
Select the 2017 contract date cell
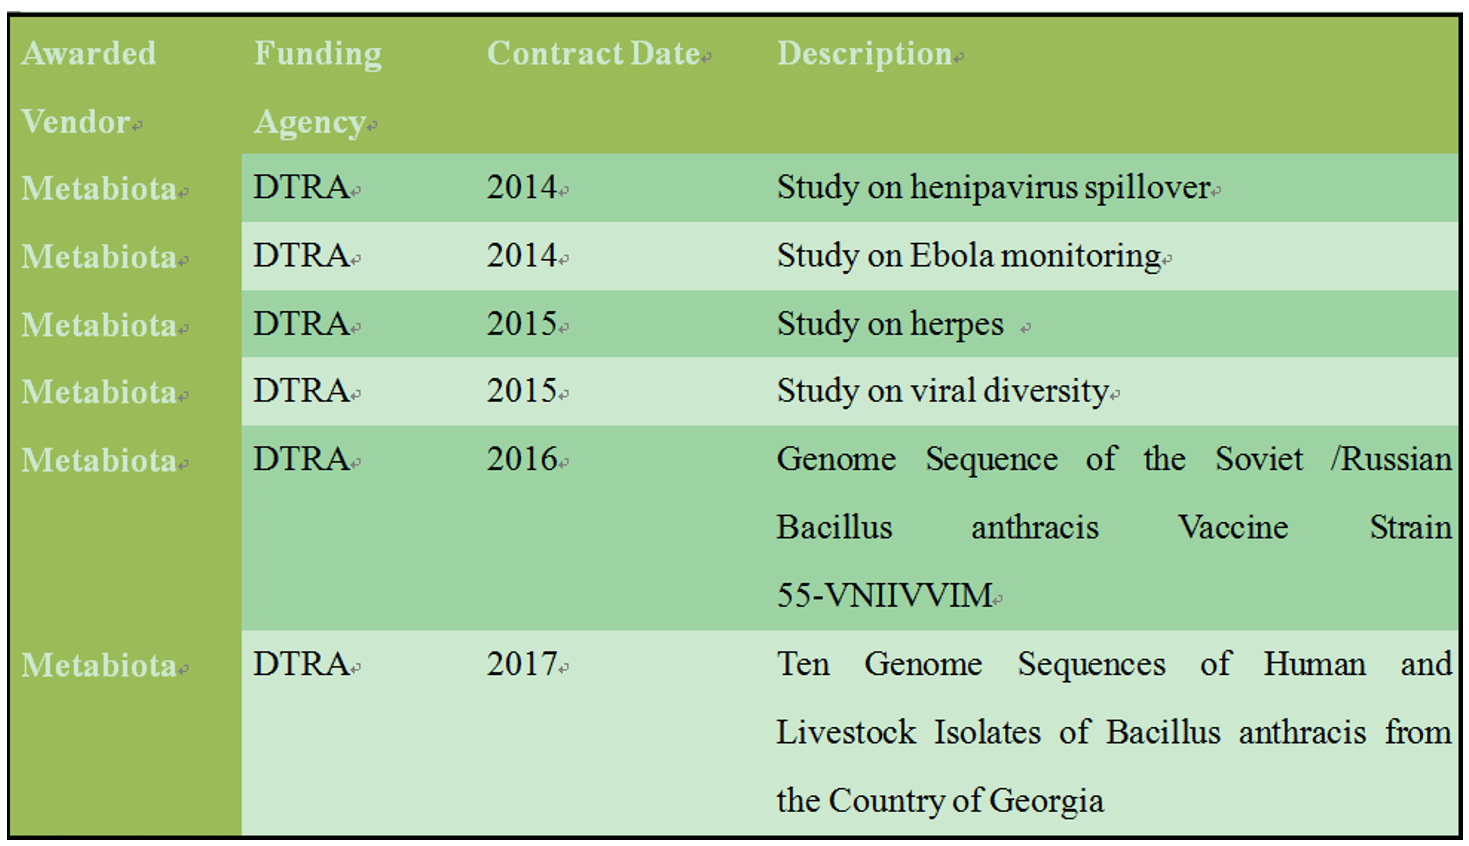tap(522, 665)
